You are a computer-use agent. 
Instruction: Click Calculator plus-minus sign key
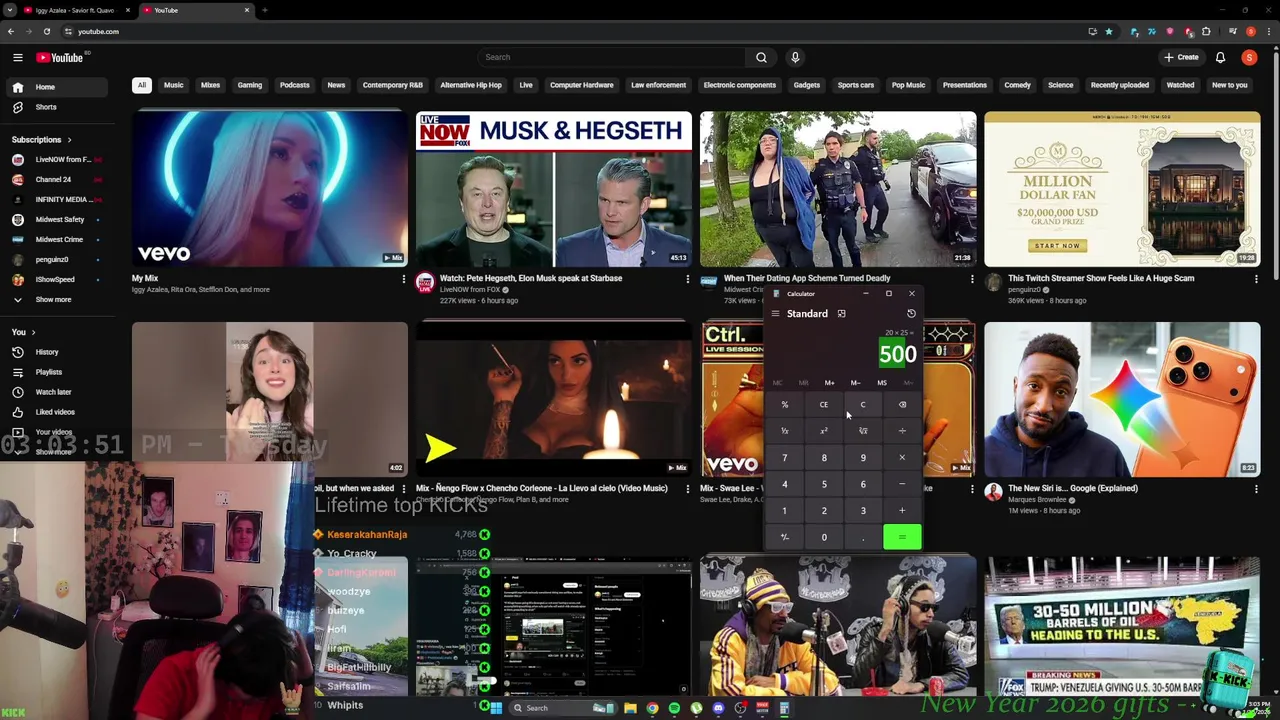[x=785, y=537]
